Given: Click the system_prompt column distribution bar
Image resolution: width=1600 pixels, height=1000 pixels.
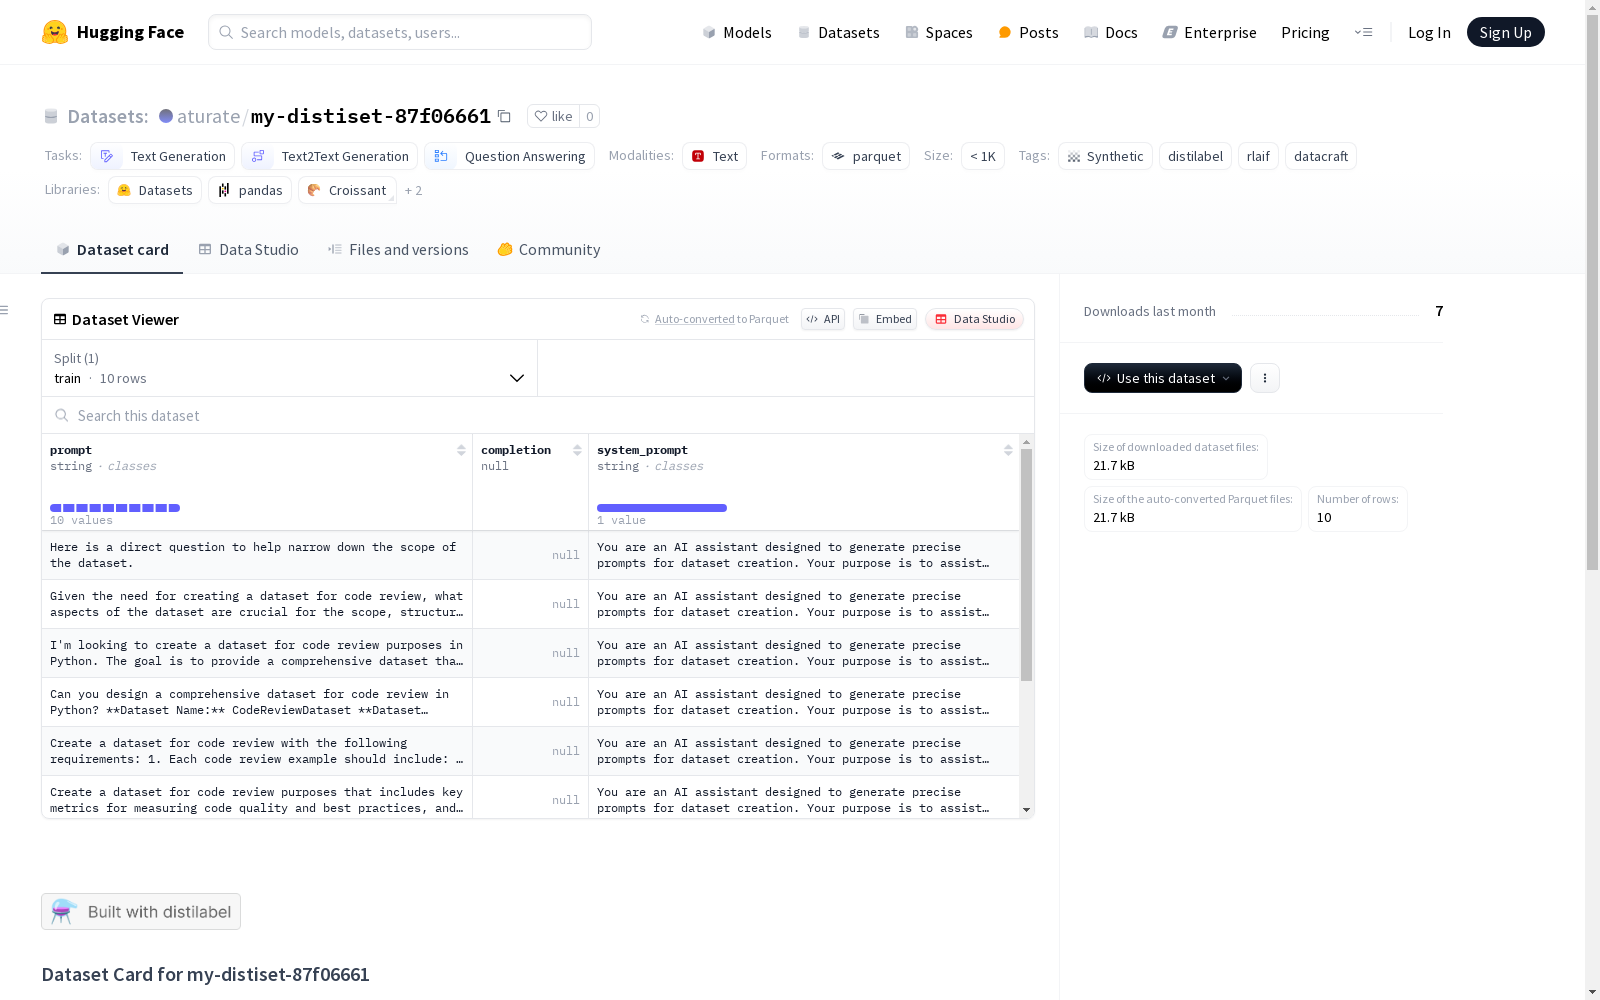Looking at the screenshot, I should click(662, 508).
